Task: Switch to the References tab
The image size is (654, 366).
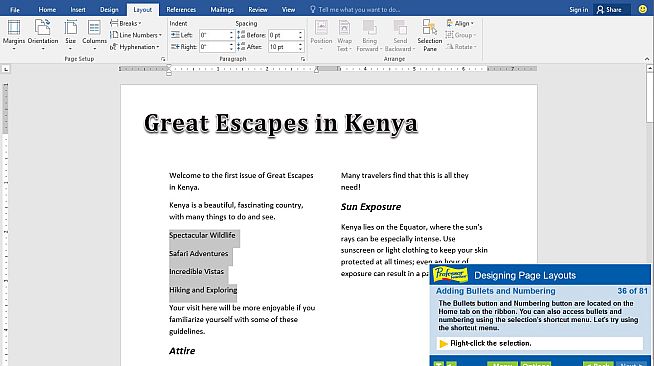Action: 181,10
